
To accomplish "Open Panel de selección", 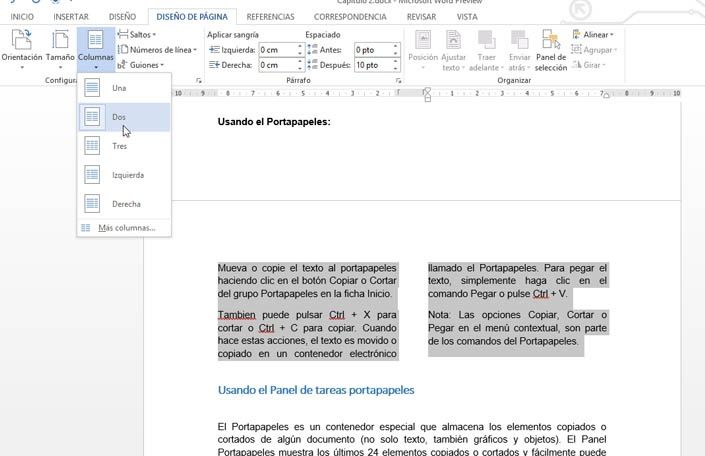I will 550,45.
